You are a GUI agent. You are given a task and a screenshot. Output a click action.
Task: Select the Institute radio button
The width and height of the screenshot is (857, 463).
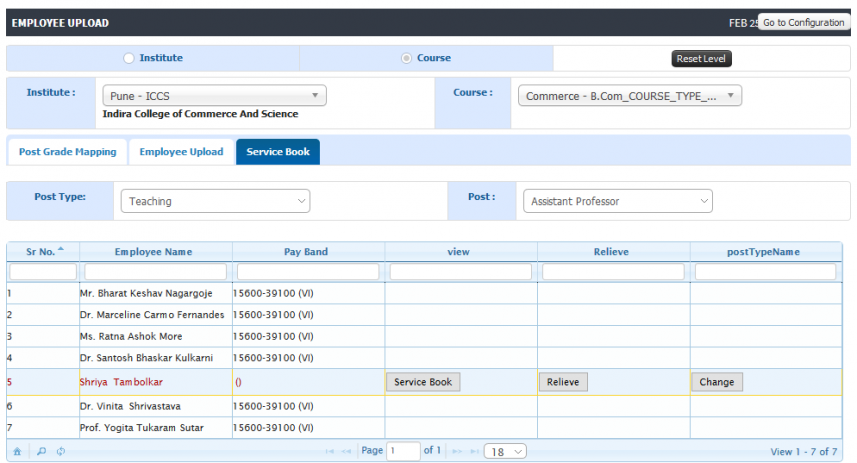coord(128,58)
